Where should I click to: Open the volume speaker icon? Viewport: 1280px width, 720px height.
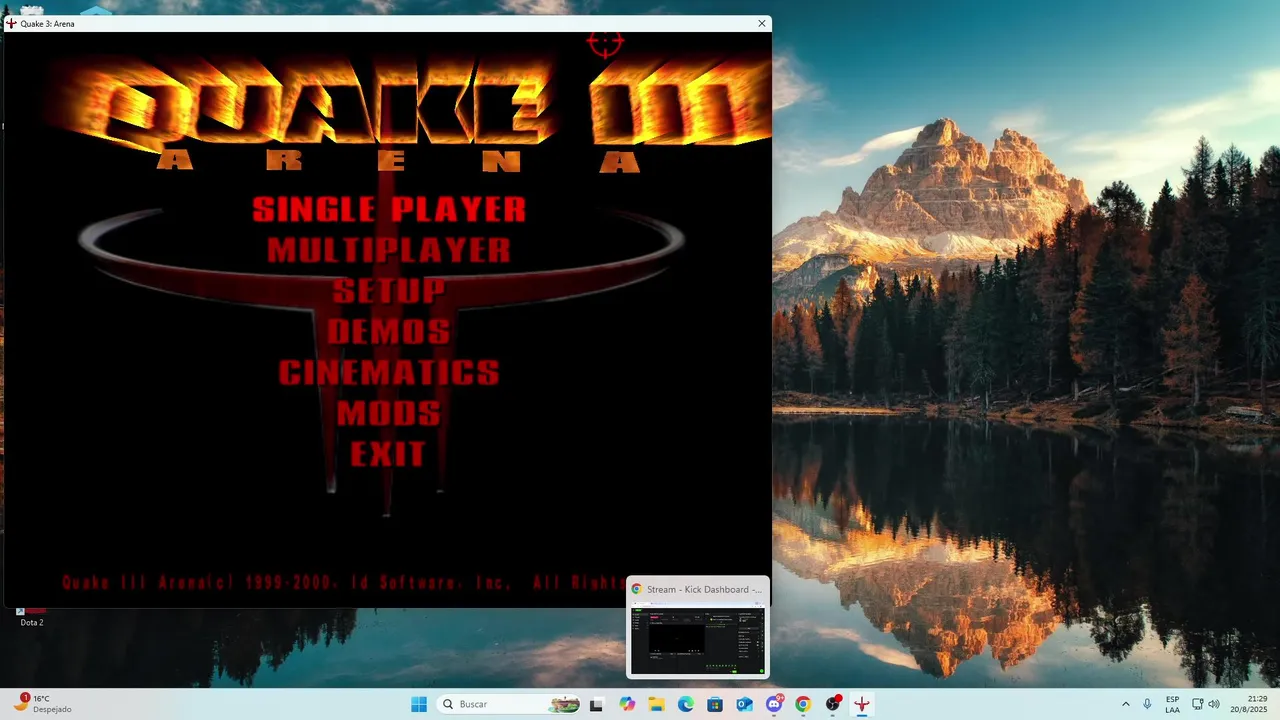coord(1214,704)
